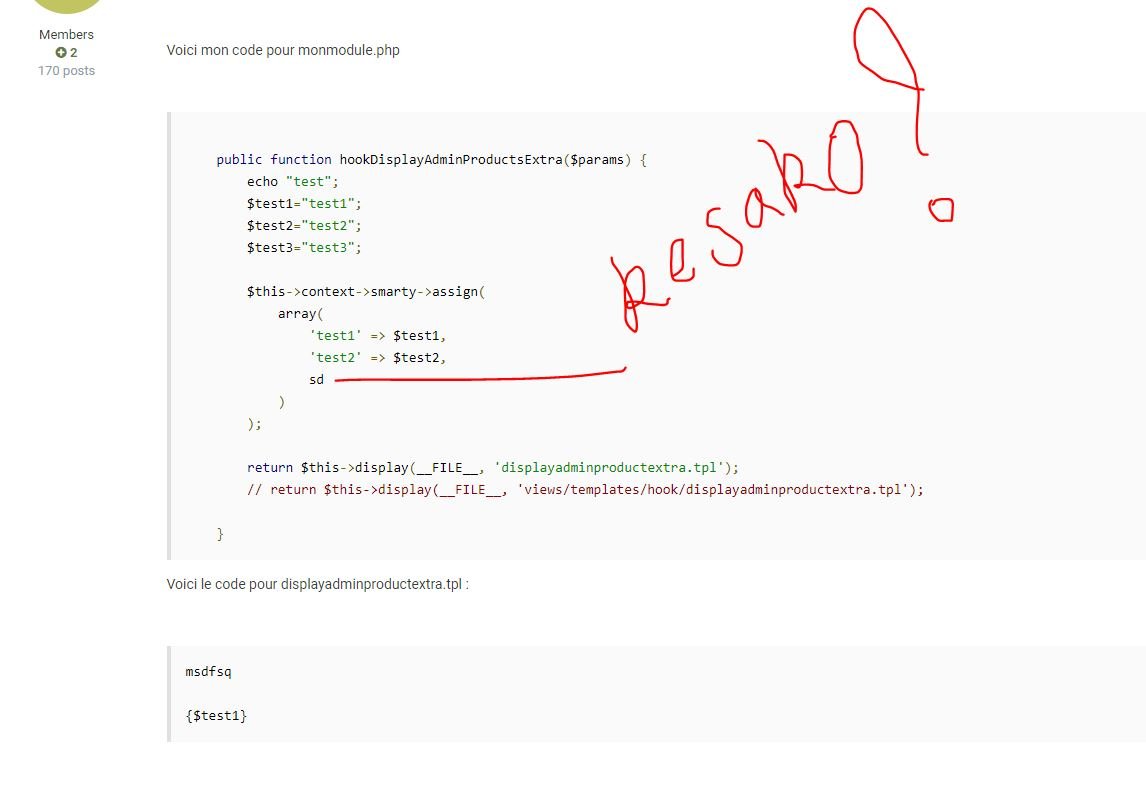Image resolution: width=1146 pixels, height=786 pixels.
Task: Click the line '$test3="test3";'
Action: (x=304, y=247)
